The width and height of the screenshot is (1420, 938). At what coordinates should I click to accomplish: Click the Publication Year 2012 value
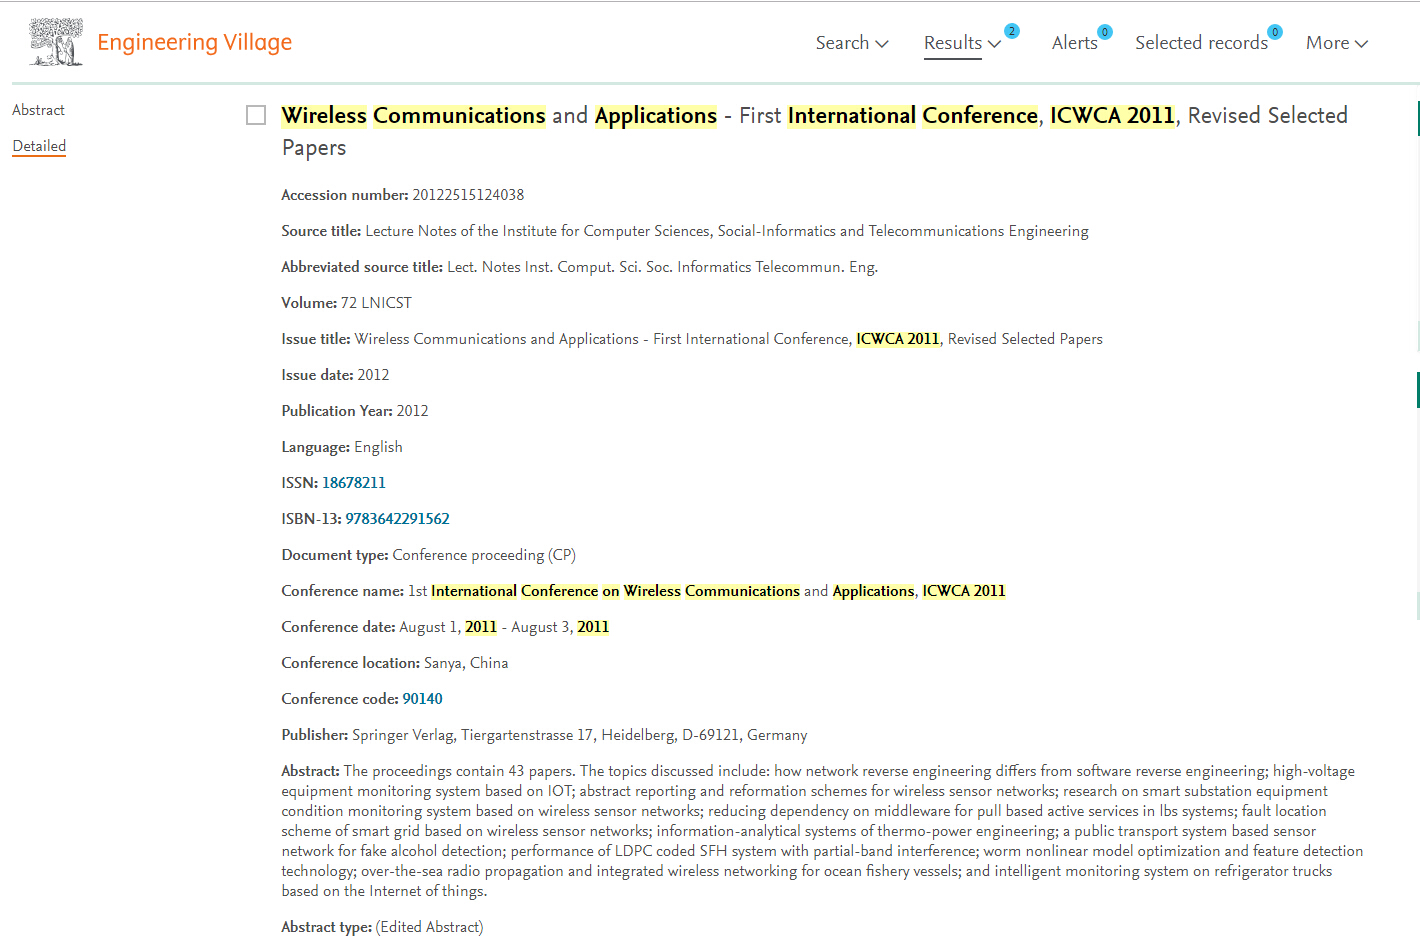pyautogui.click(x=412, y=411)
